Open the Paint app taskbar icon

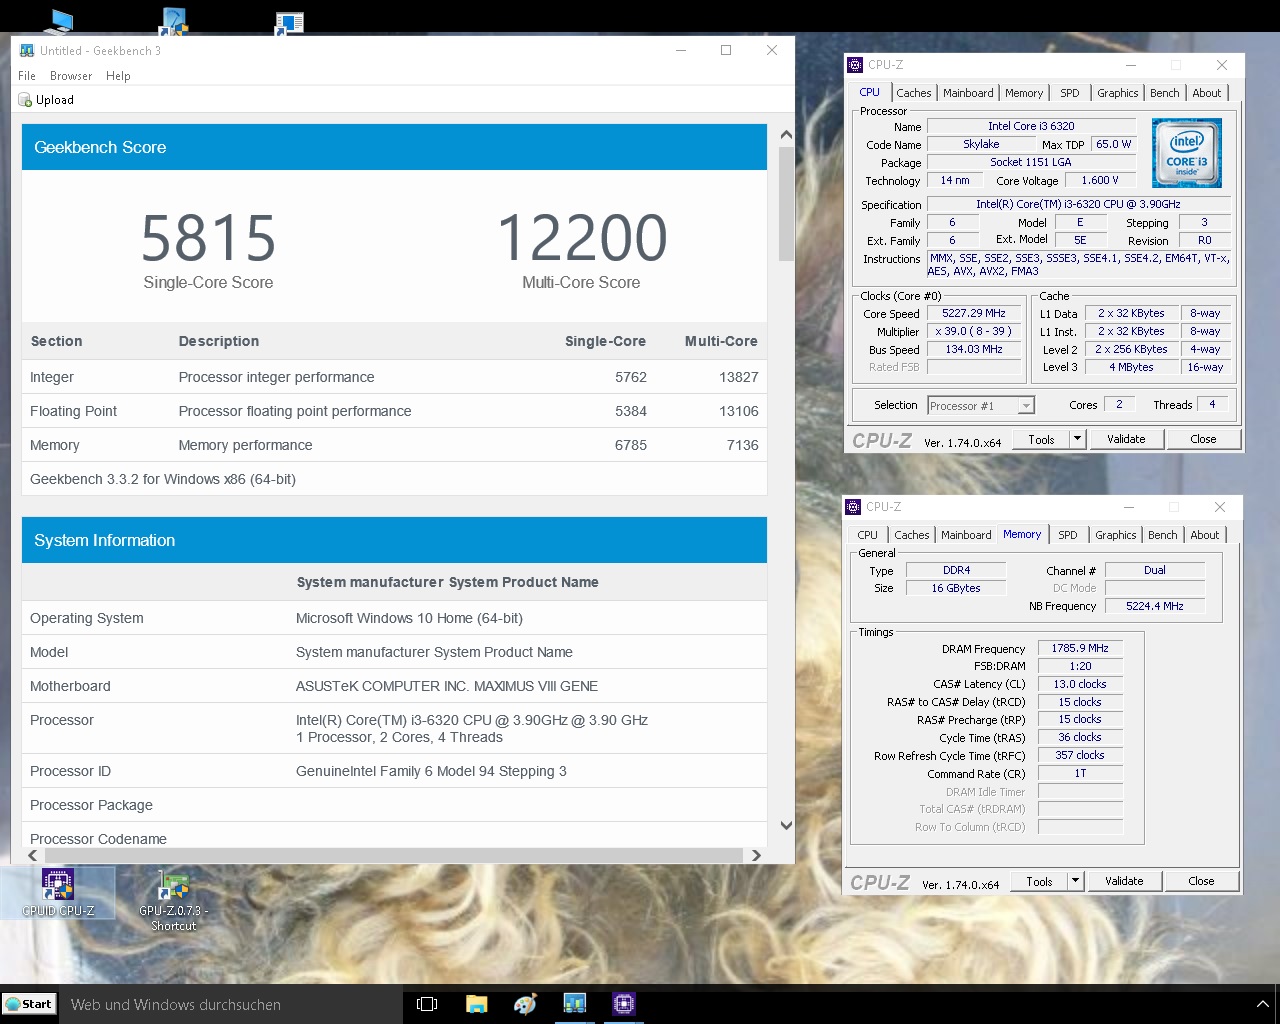pyautogui.click(x=525, y=1004)
